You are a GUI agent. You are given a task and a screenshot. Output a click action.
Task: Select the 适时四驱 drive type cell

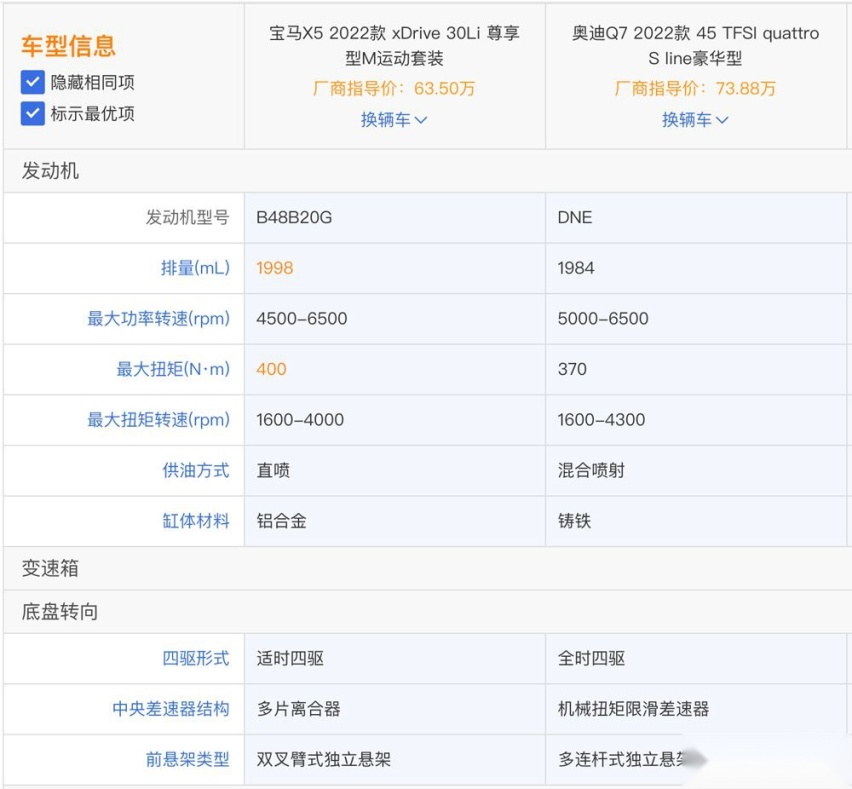(x=395, y=658)
